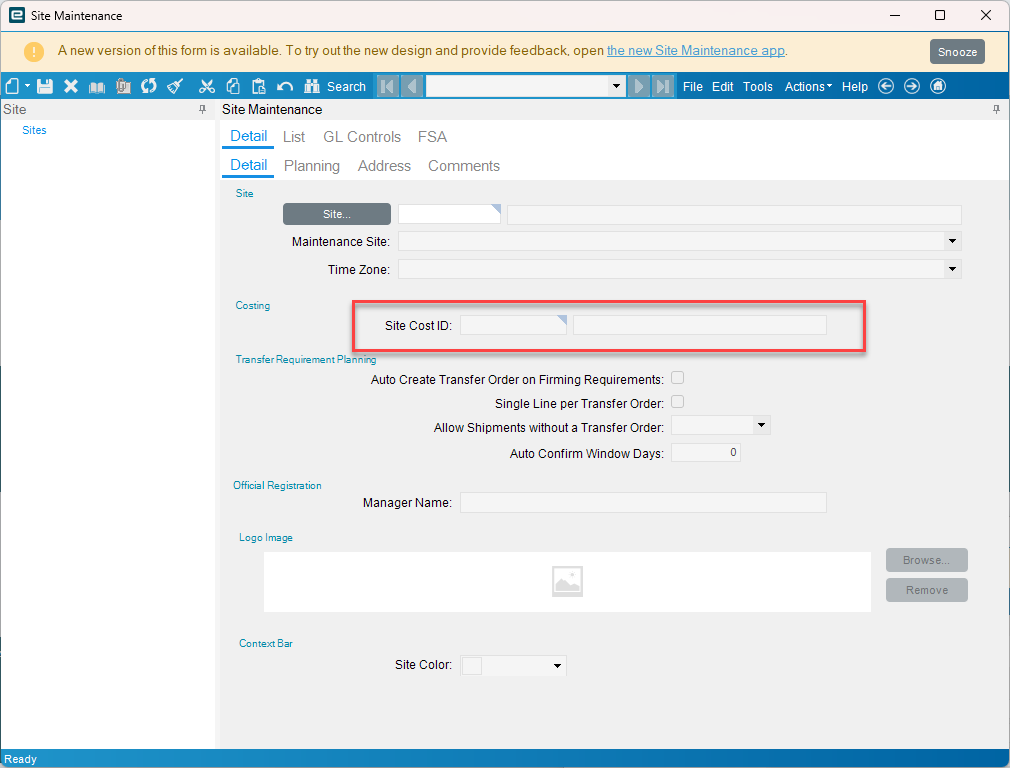Image resolution: width=1010 pixels, height=768 pixels.
Task: Click the Site... button
Action: tap(337, 214)
